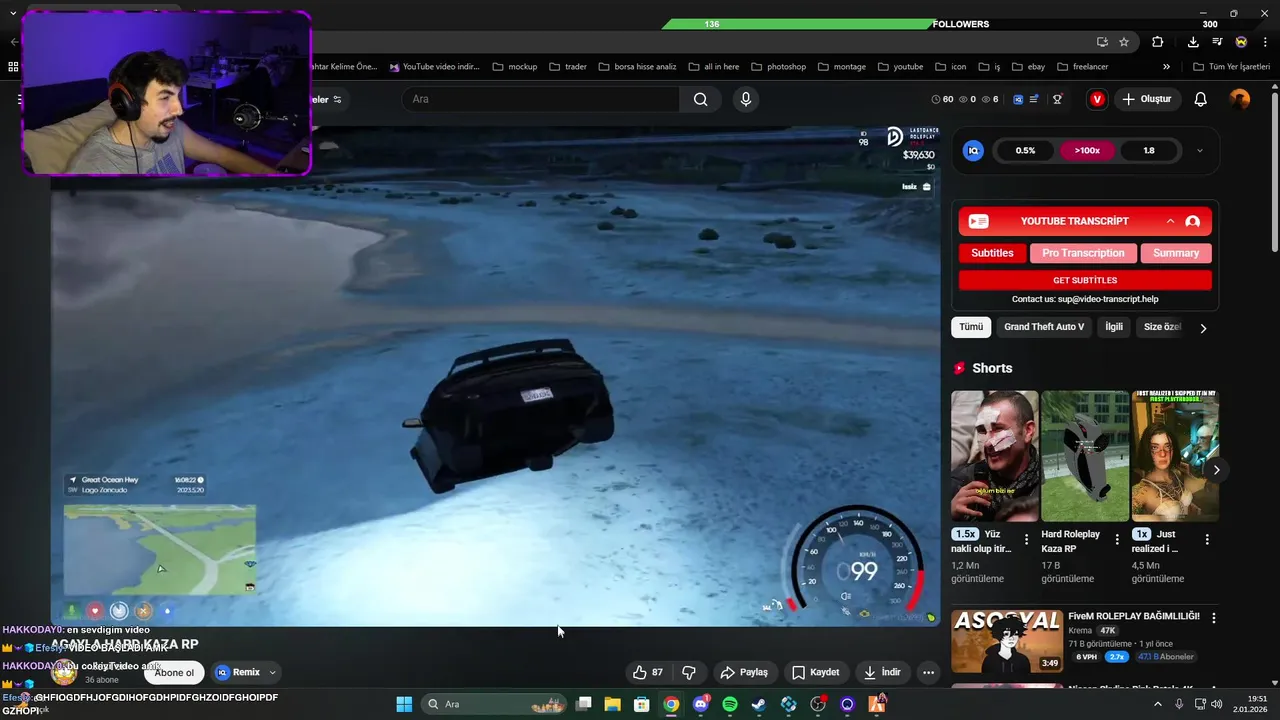Click the blue IQ icon in YouTube header

[1018, 99]
